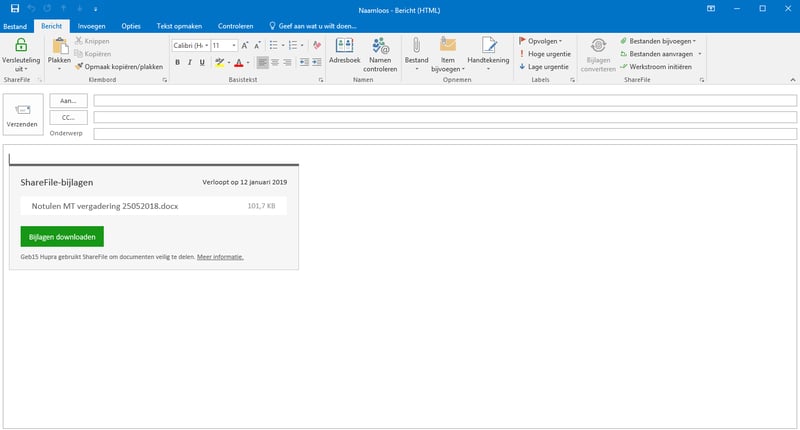Increase the paragraph indent

coord(317,62)
